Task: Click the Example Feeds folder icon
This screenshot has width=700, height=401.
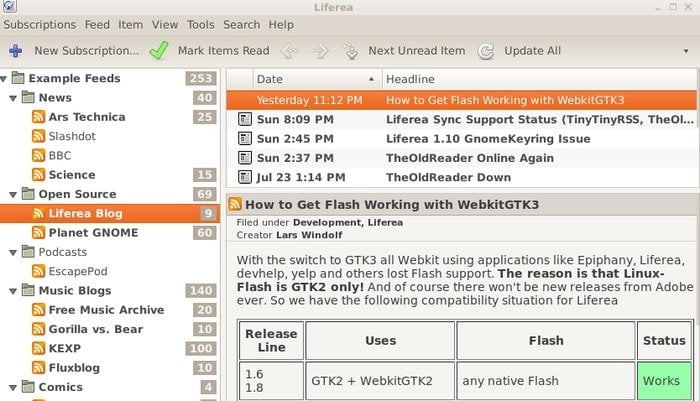Action: tap(18, 78)
